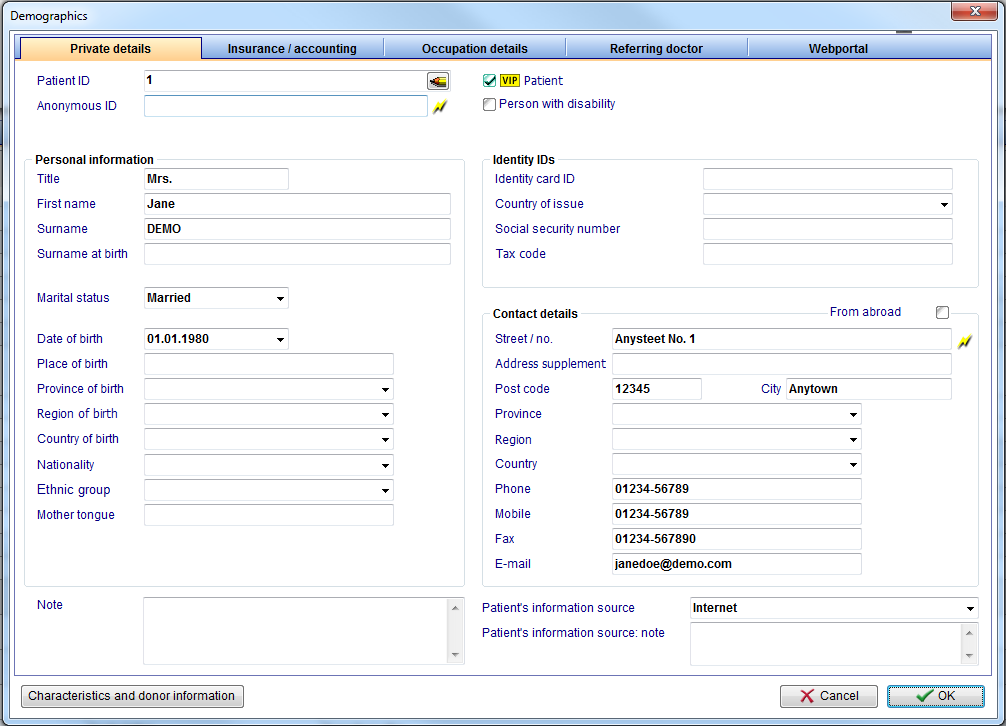Expand Province of birth dropdown
Viewport: 1006px width, 726px height.
pos(385,389)
